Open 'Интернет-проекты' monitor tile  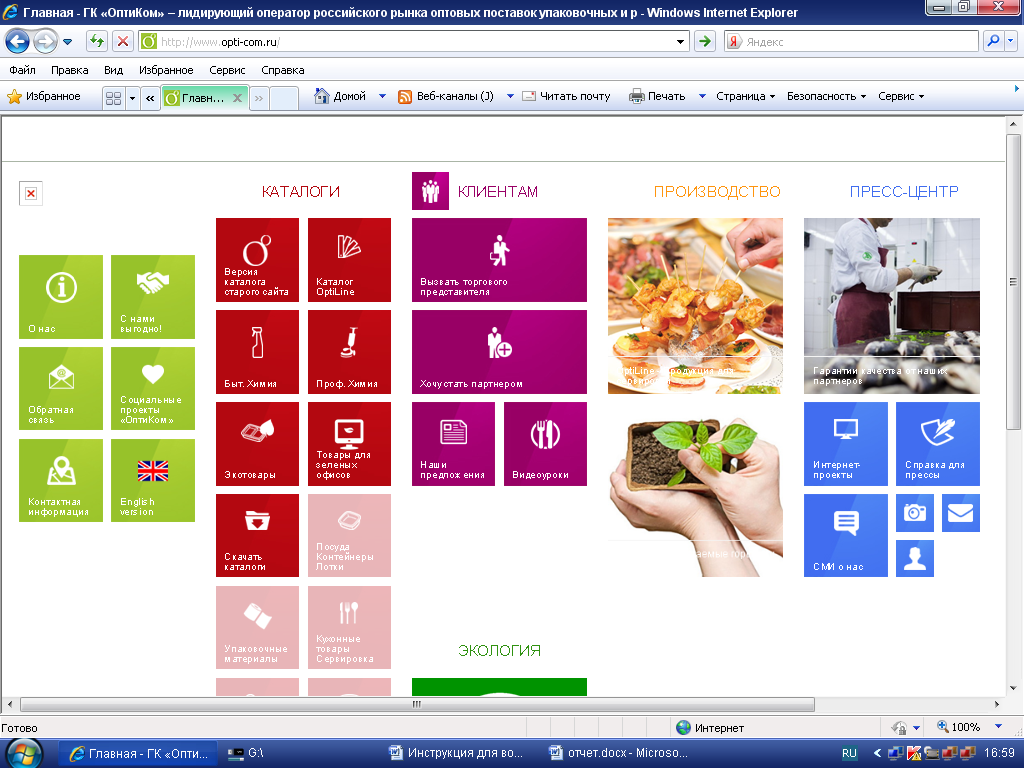coord(846,444)
